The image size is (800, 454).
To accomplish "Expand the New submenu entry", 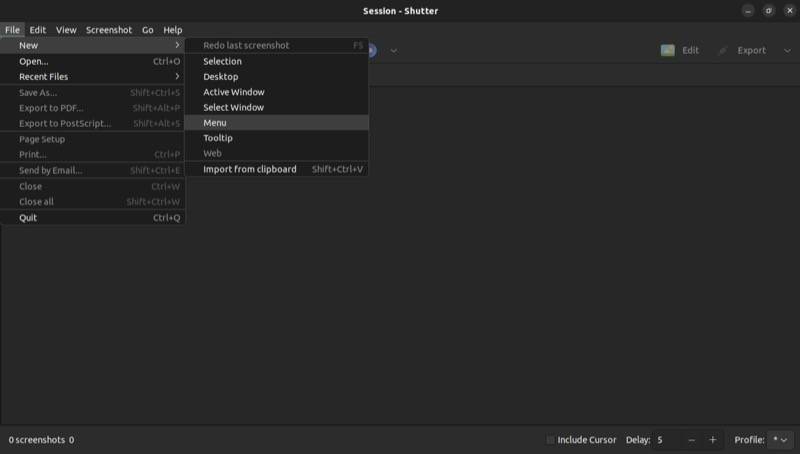I will click(x=92, y=45).
